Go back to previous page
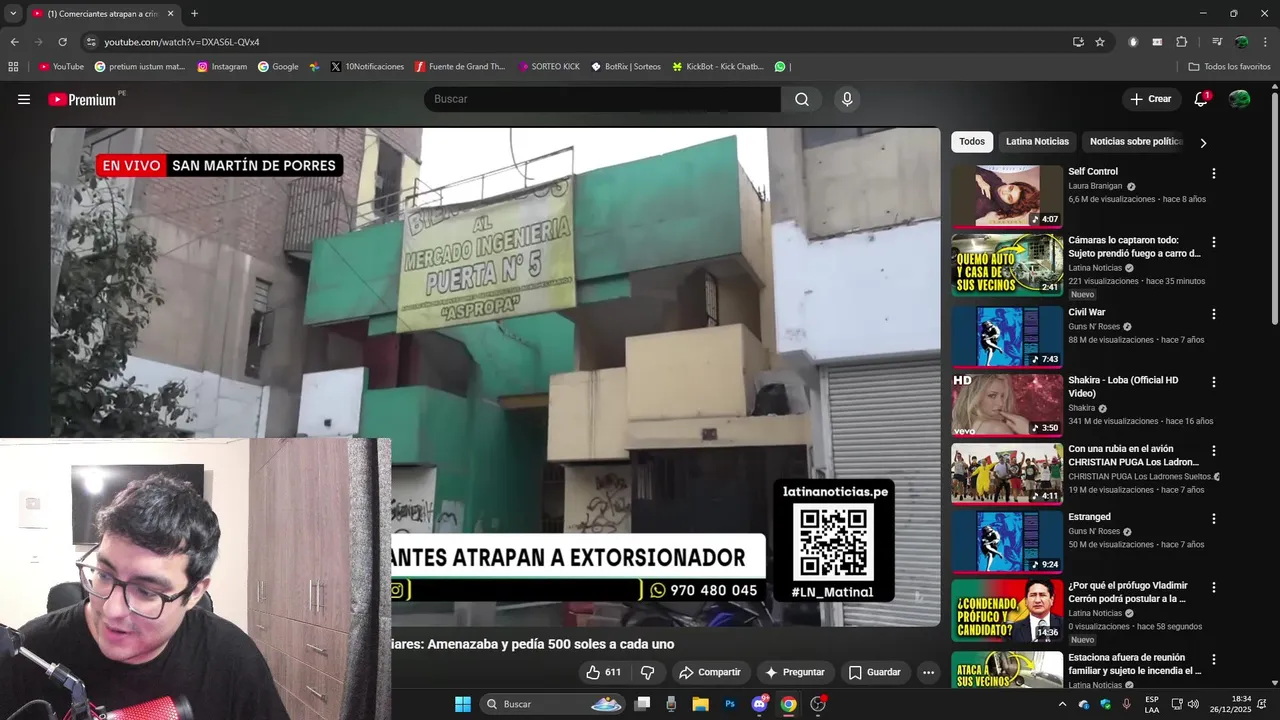The image size is (1280, 720). 14,42
